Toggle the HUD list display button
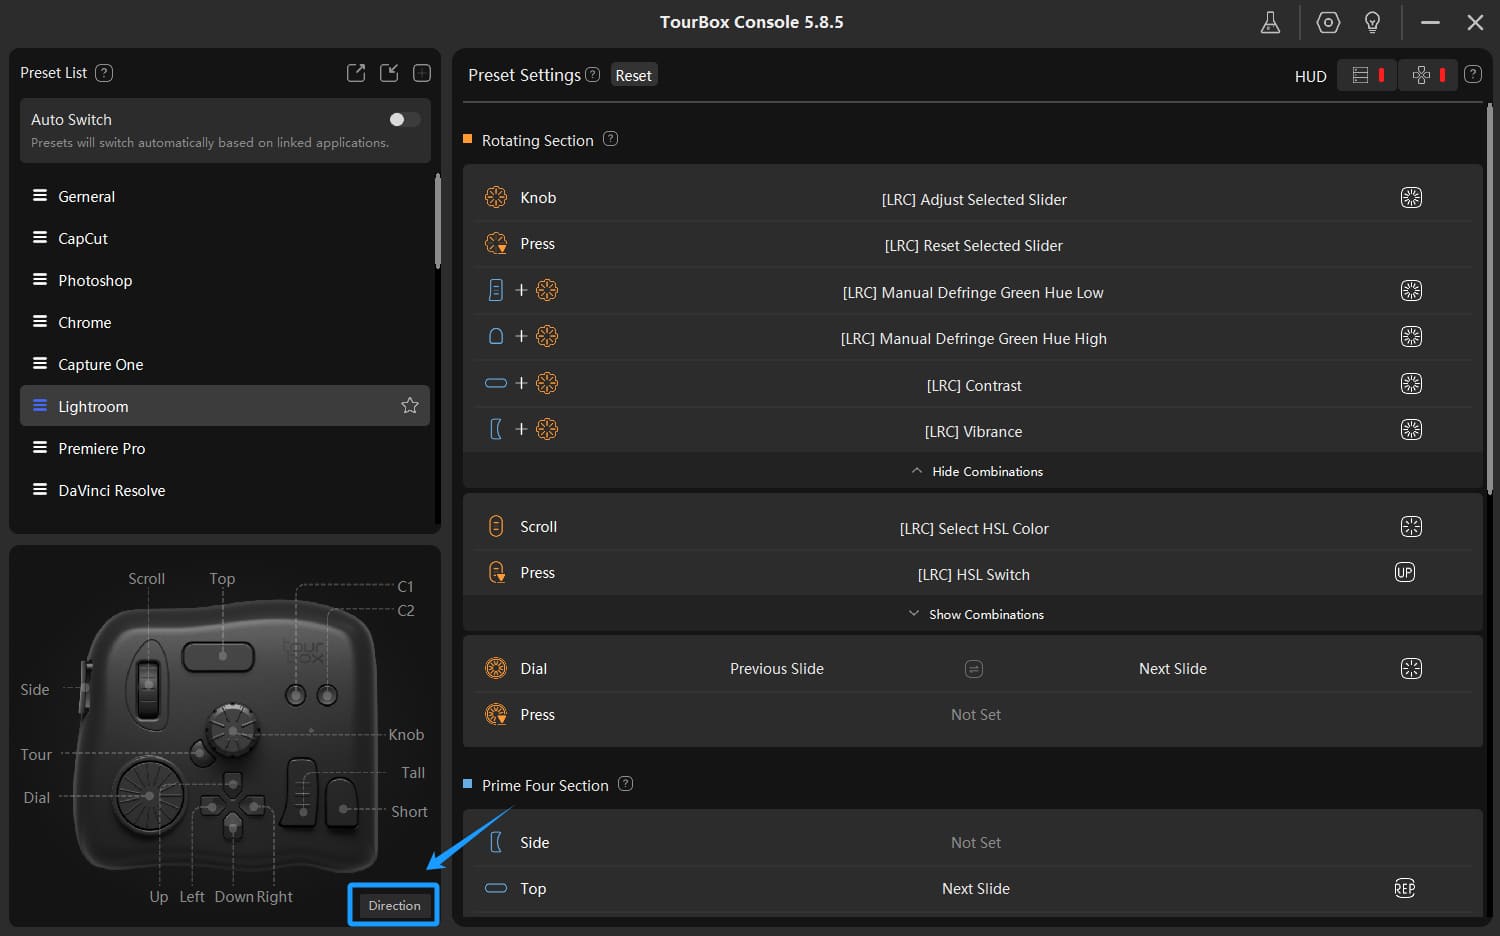This screenshot has width=1500, height=936. tap(1367, 75)
